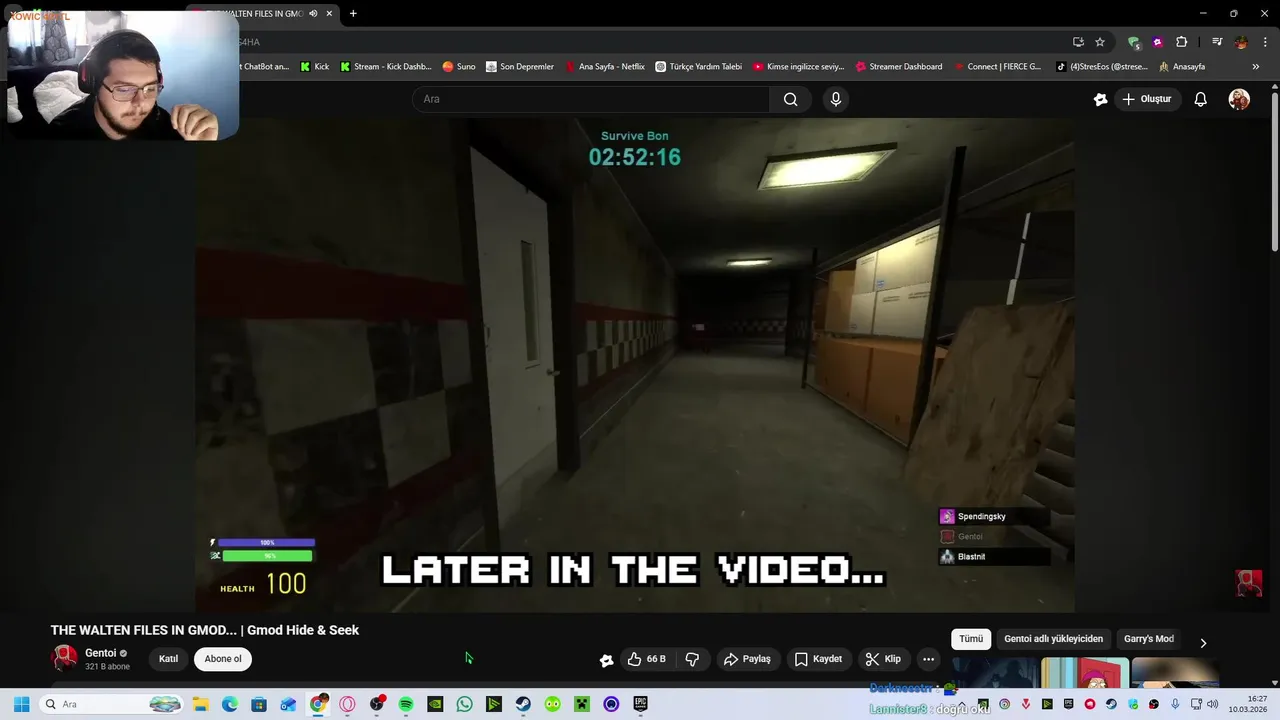Click the Paylaş share button
The height and width of the screenshot is (720, 1280).
[x=747, y=659]
